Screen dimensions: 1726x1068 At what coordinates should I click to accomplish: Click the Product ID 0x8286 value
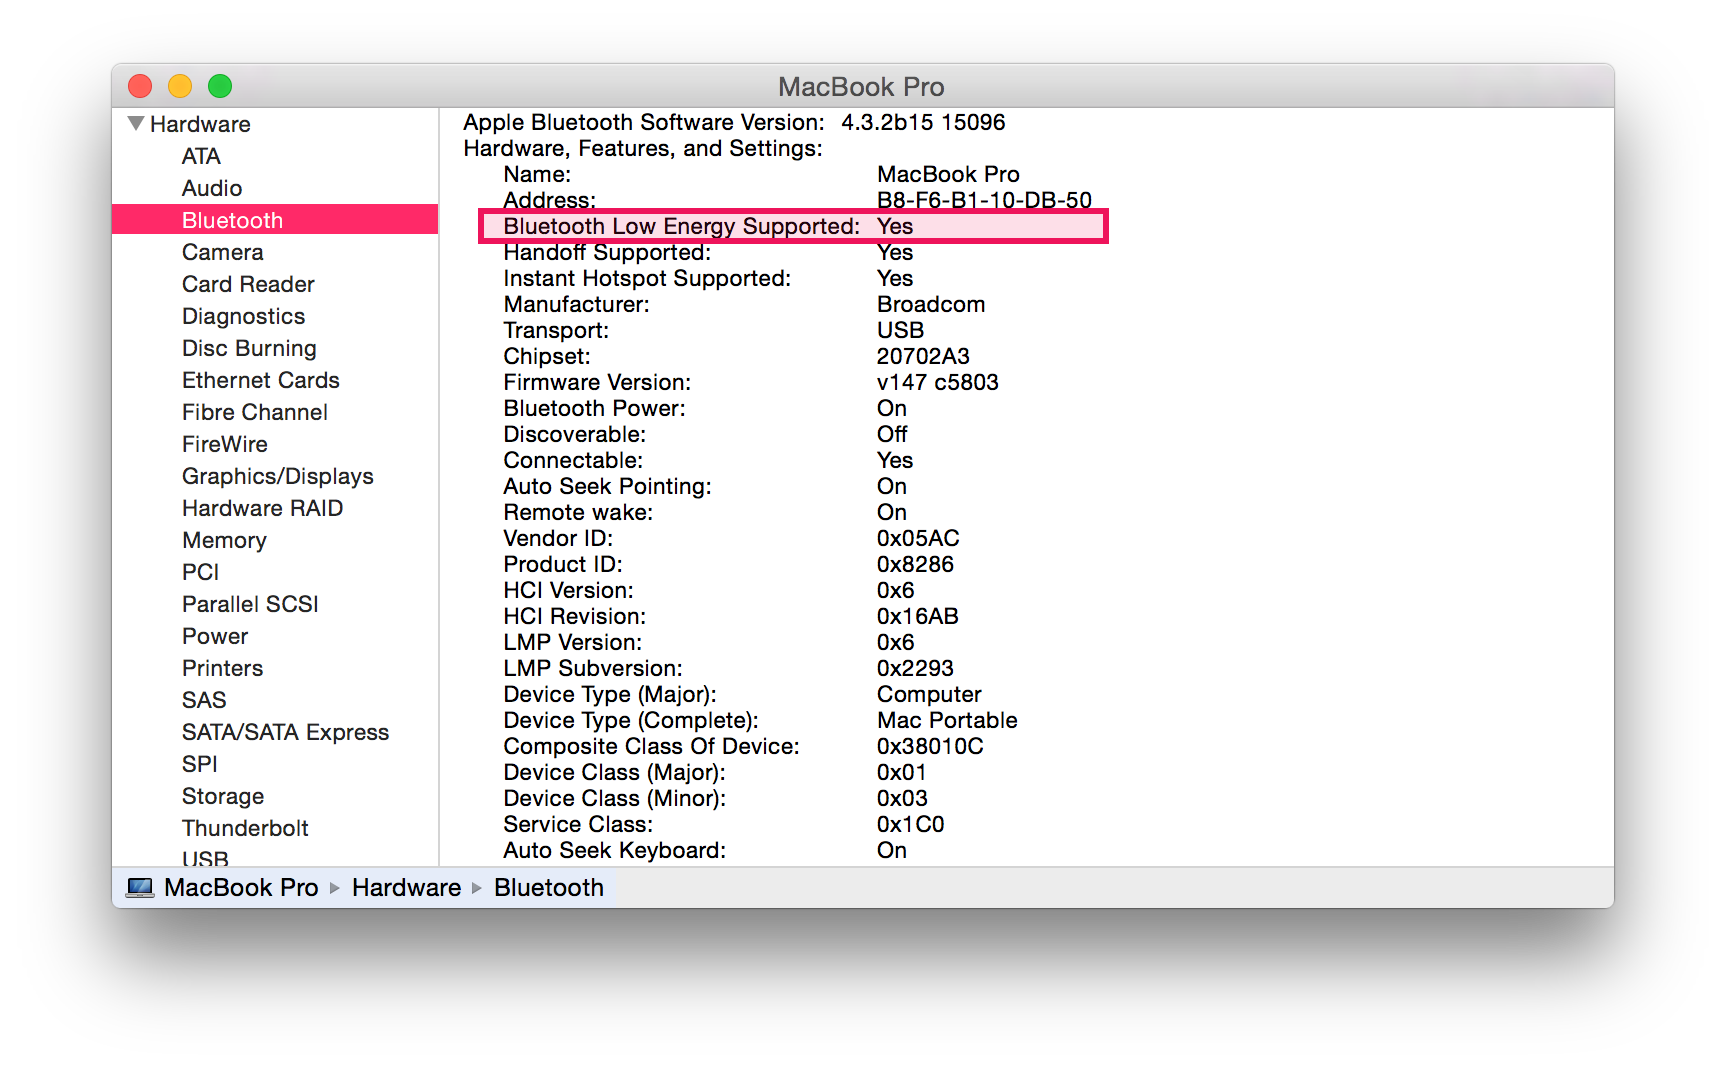(x=915, y=564)
